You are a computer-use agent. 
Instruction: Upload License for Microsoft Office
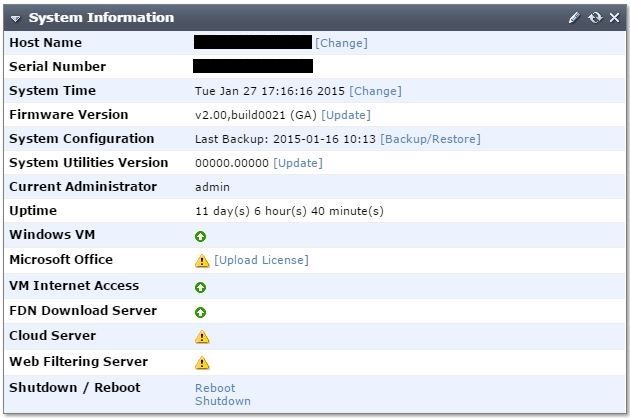(261, 260)
